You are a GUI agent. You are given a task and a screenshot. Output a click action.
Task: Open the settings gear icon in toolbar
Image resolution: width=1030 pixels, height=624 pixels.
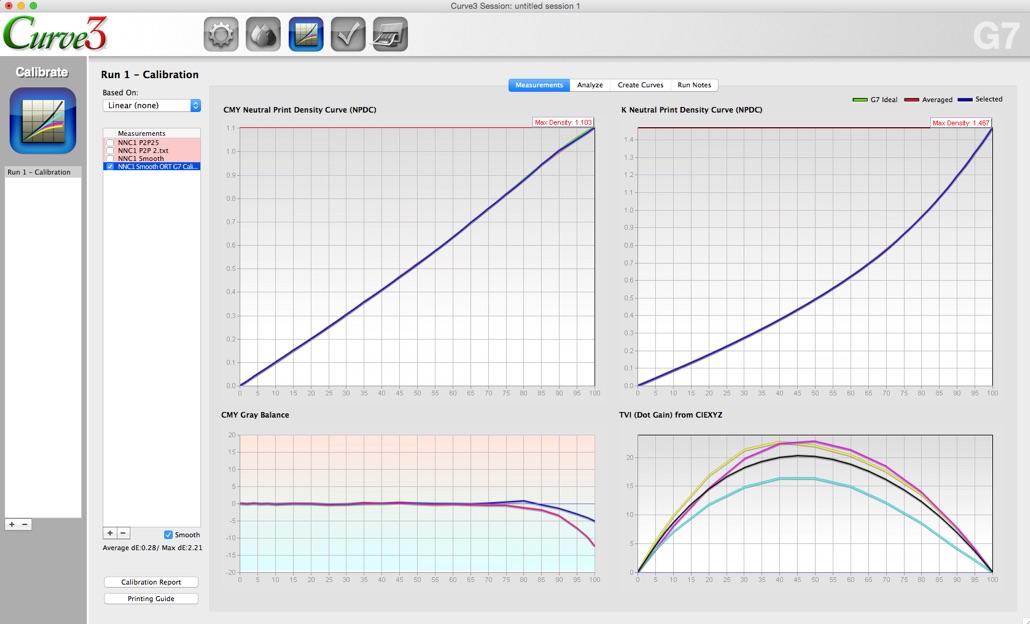(x=221, y=33)
